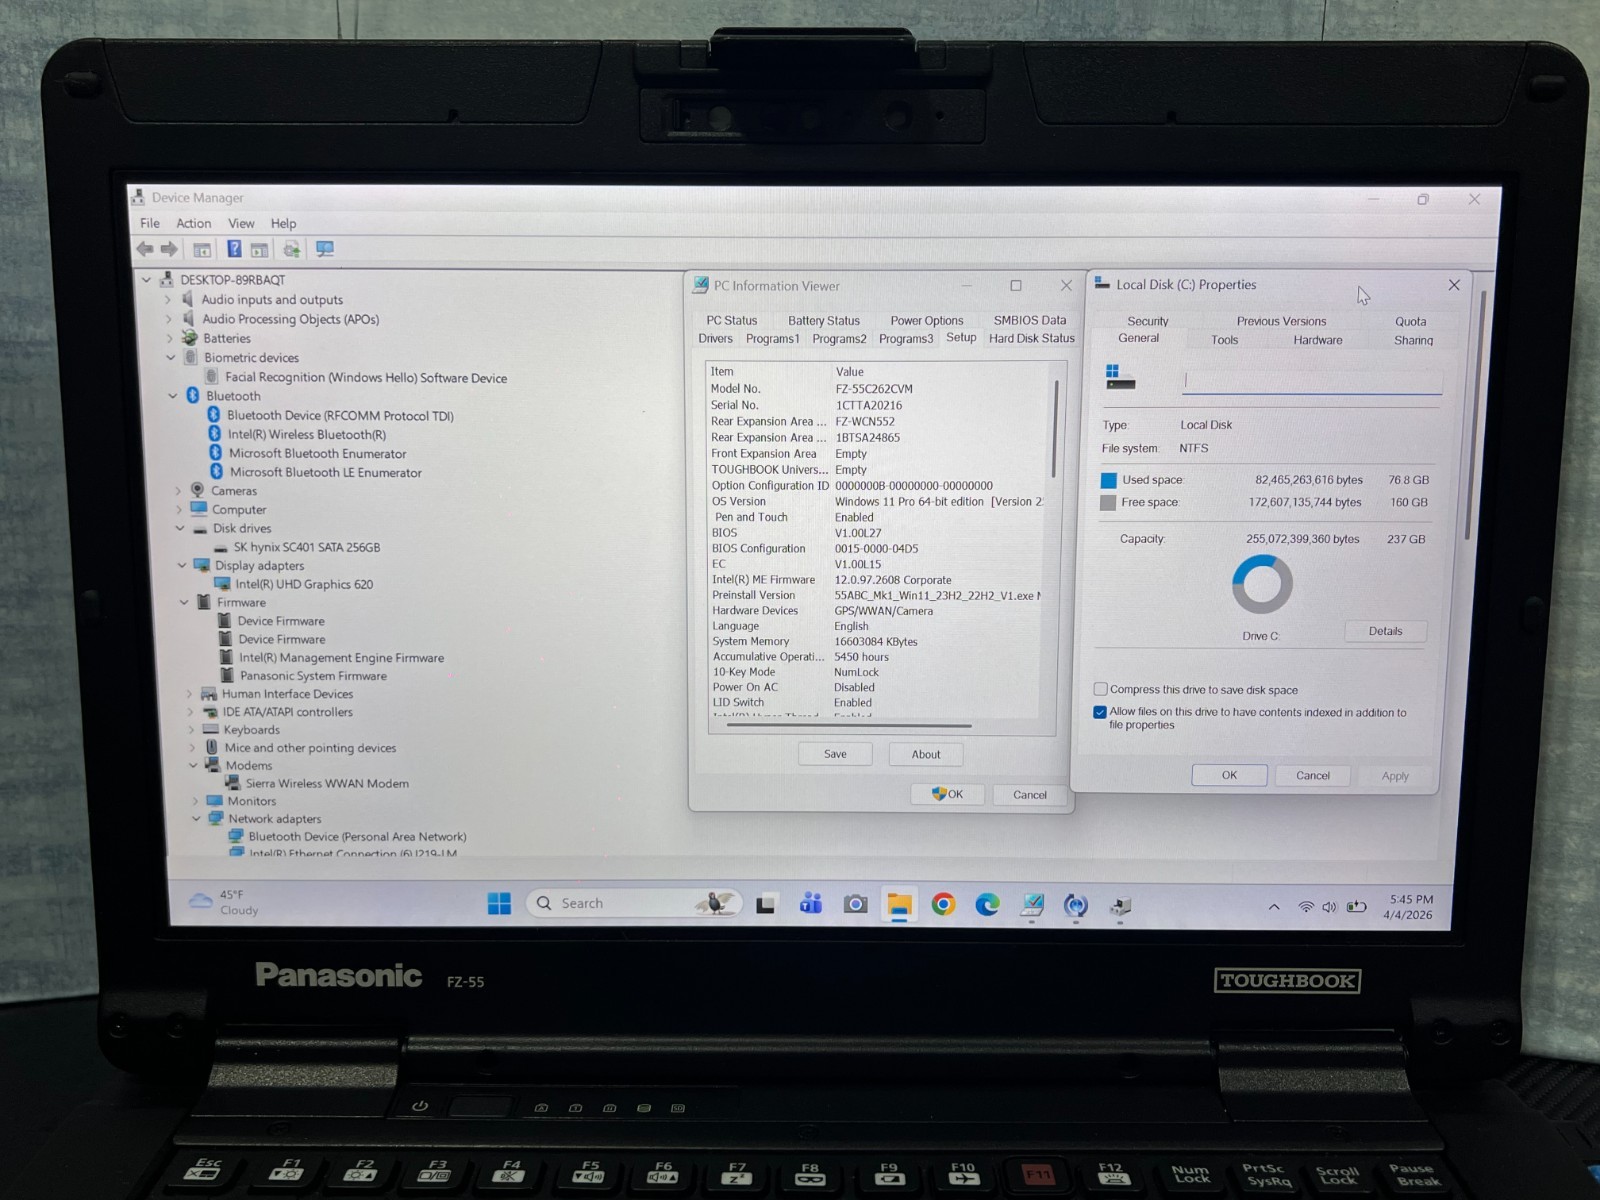Click OK in PC Information Viewer

(947, 794)
